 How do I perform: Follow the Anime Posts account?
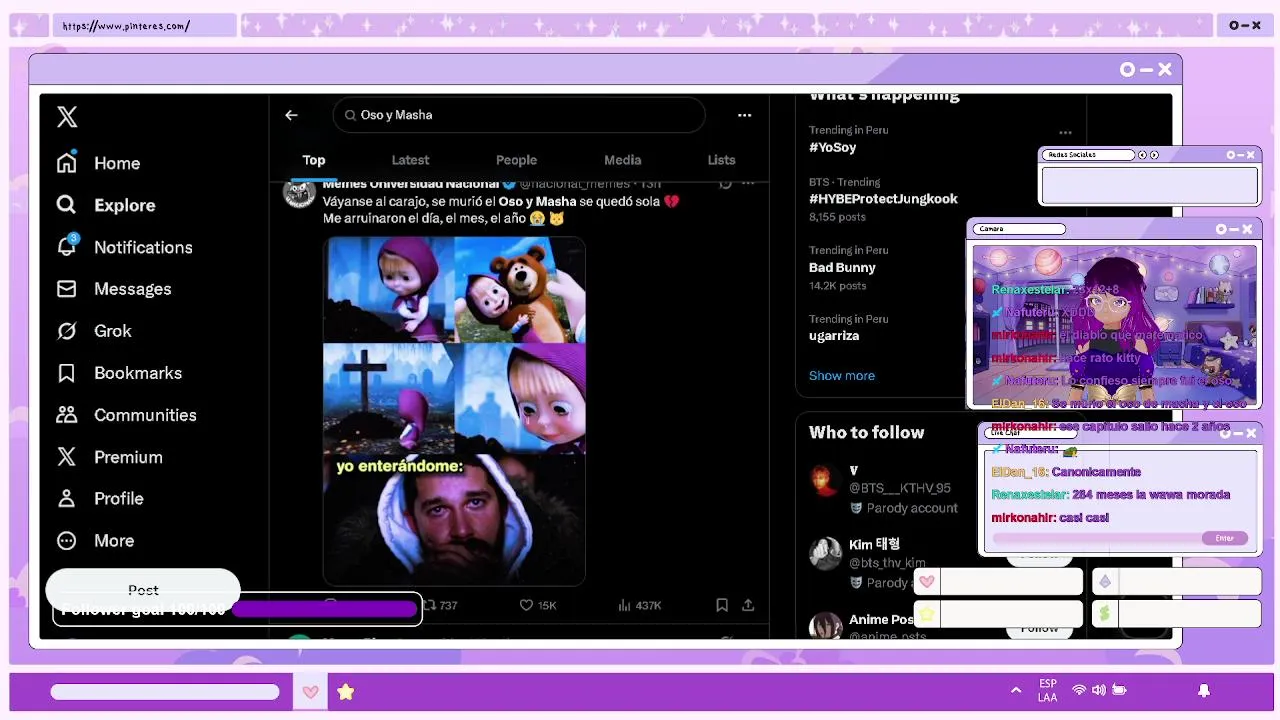(x=1039, y=628)
